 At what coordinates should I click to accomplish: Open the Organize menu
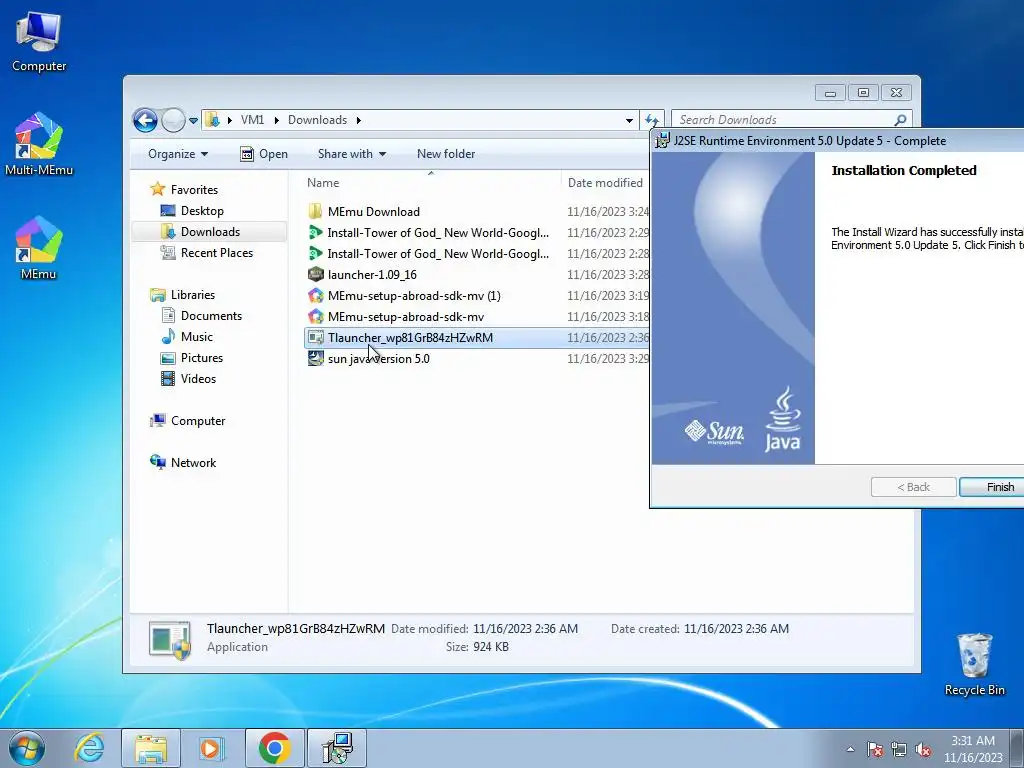pos(178,153)
